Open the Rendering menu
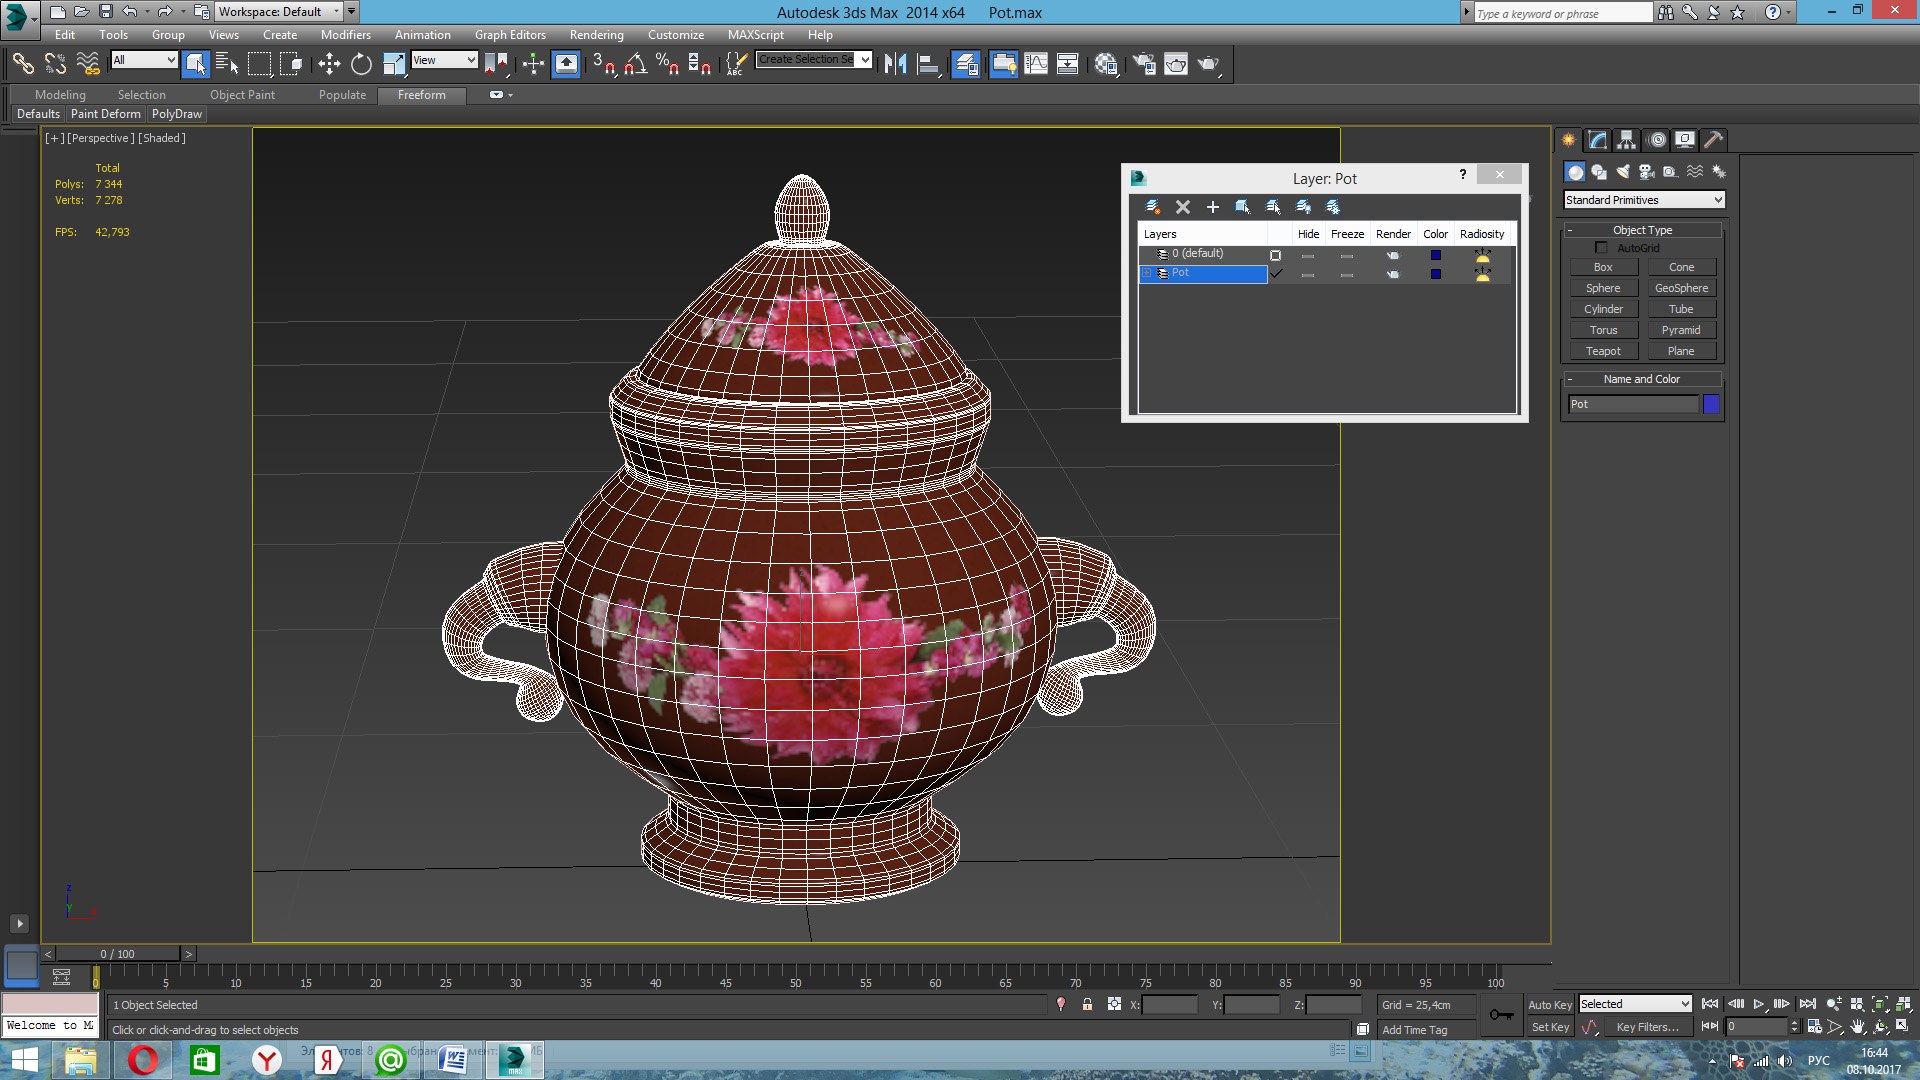The width and height of the screenshot is (1920, 1080). (x=596, y=34)
